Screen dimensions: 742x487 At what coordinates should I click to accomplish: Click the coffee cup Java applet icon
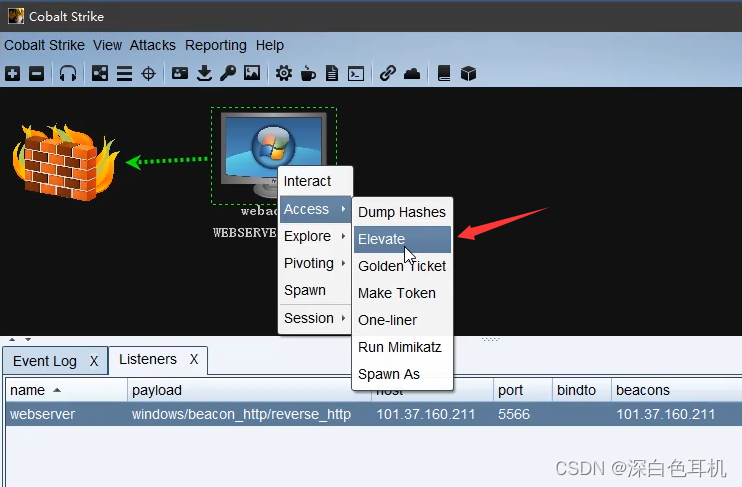[308, 73]
